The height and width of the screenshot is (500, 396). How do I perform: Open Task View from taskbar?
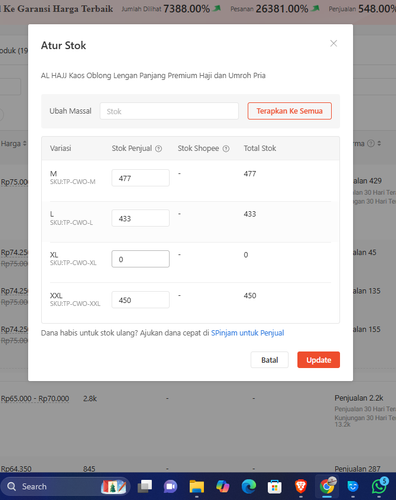coord(145,487)
